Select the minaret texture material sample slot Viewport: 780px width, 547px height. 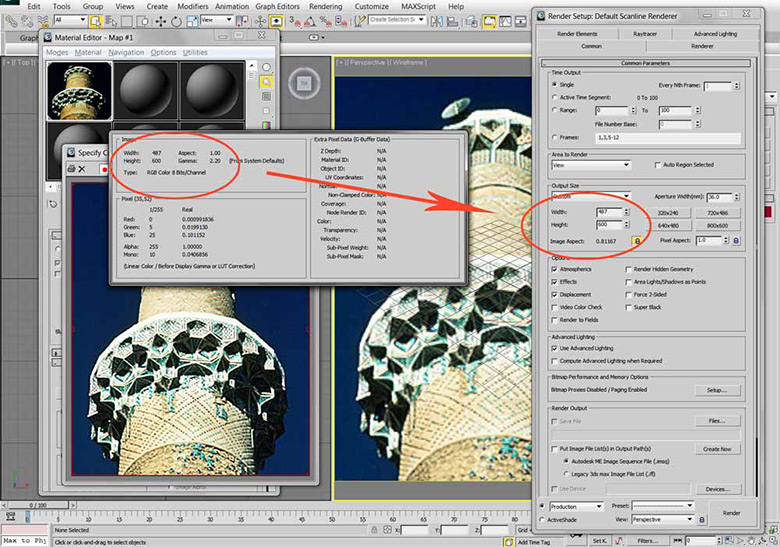tap(79, 91)
